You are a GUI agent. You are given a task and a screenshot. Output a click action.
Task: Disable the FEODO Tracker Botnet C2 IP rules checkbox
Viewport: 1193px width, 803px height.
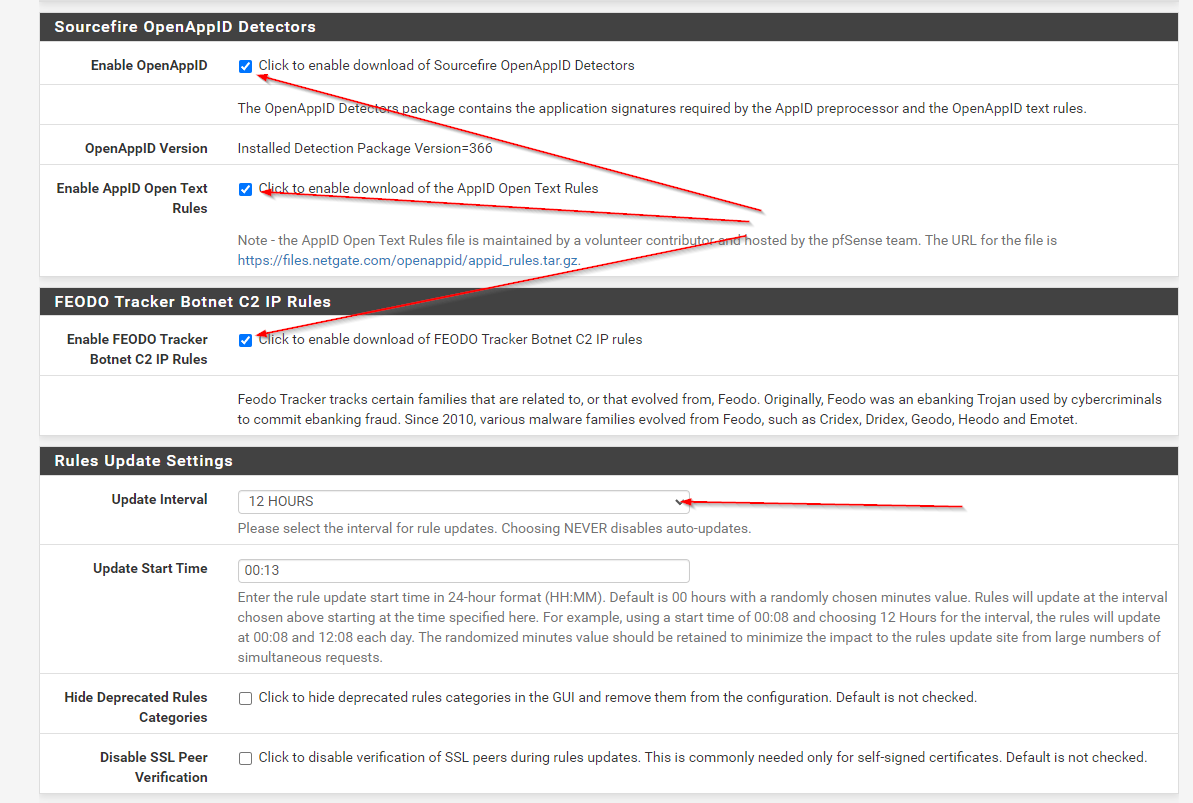[245, 340]
